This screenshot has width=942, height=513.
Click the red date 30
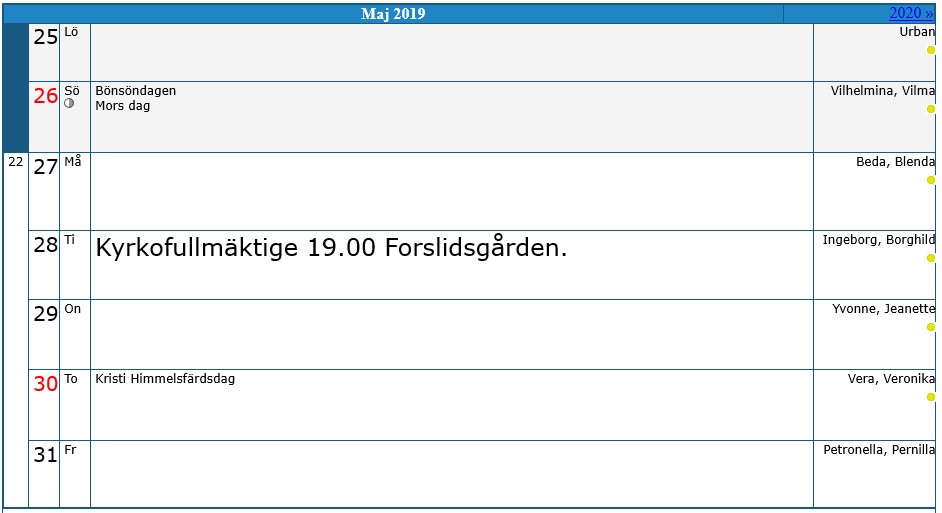[x=45, y=383]
